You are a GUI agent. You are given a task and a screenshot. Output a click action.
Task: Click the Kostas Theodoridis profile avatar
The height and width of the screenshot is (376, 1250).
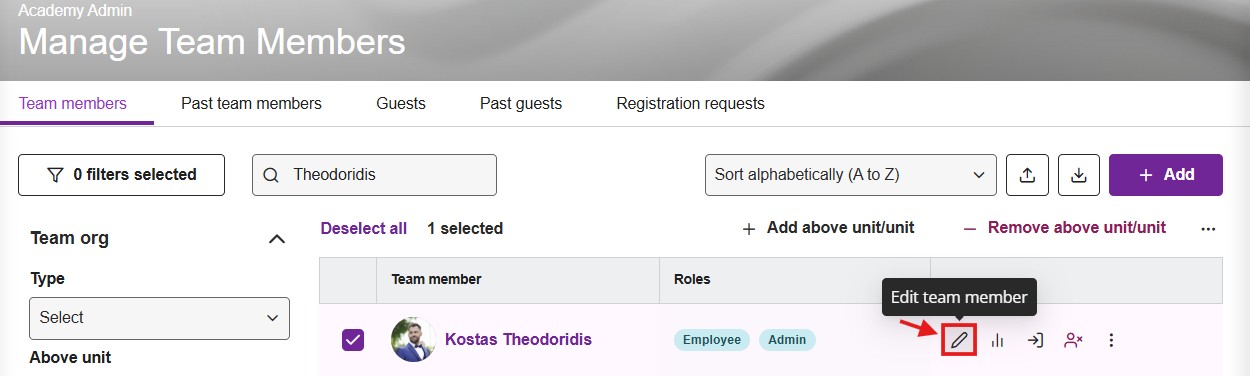[412, 340]
